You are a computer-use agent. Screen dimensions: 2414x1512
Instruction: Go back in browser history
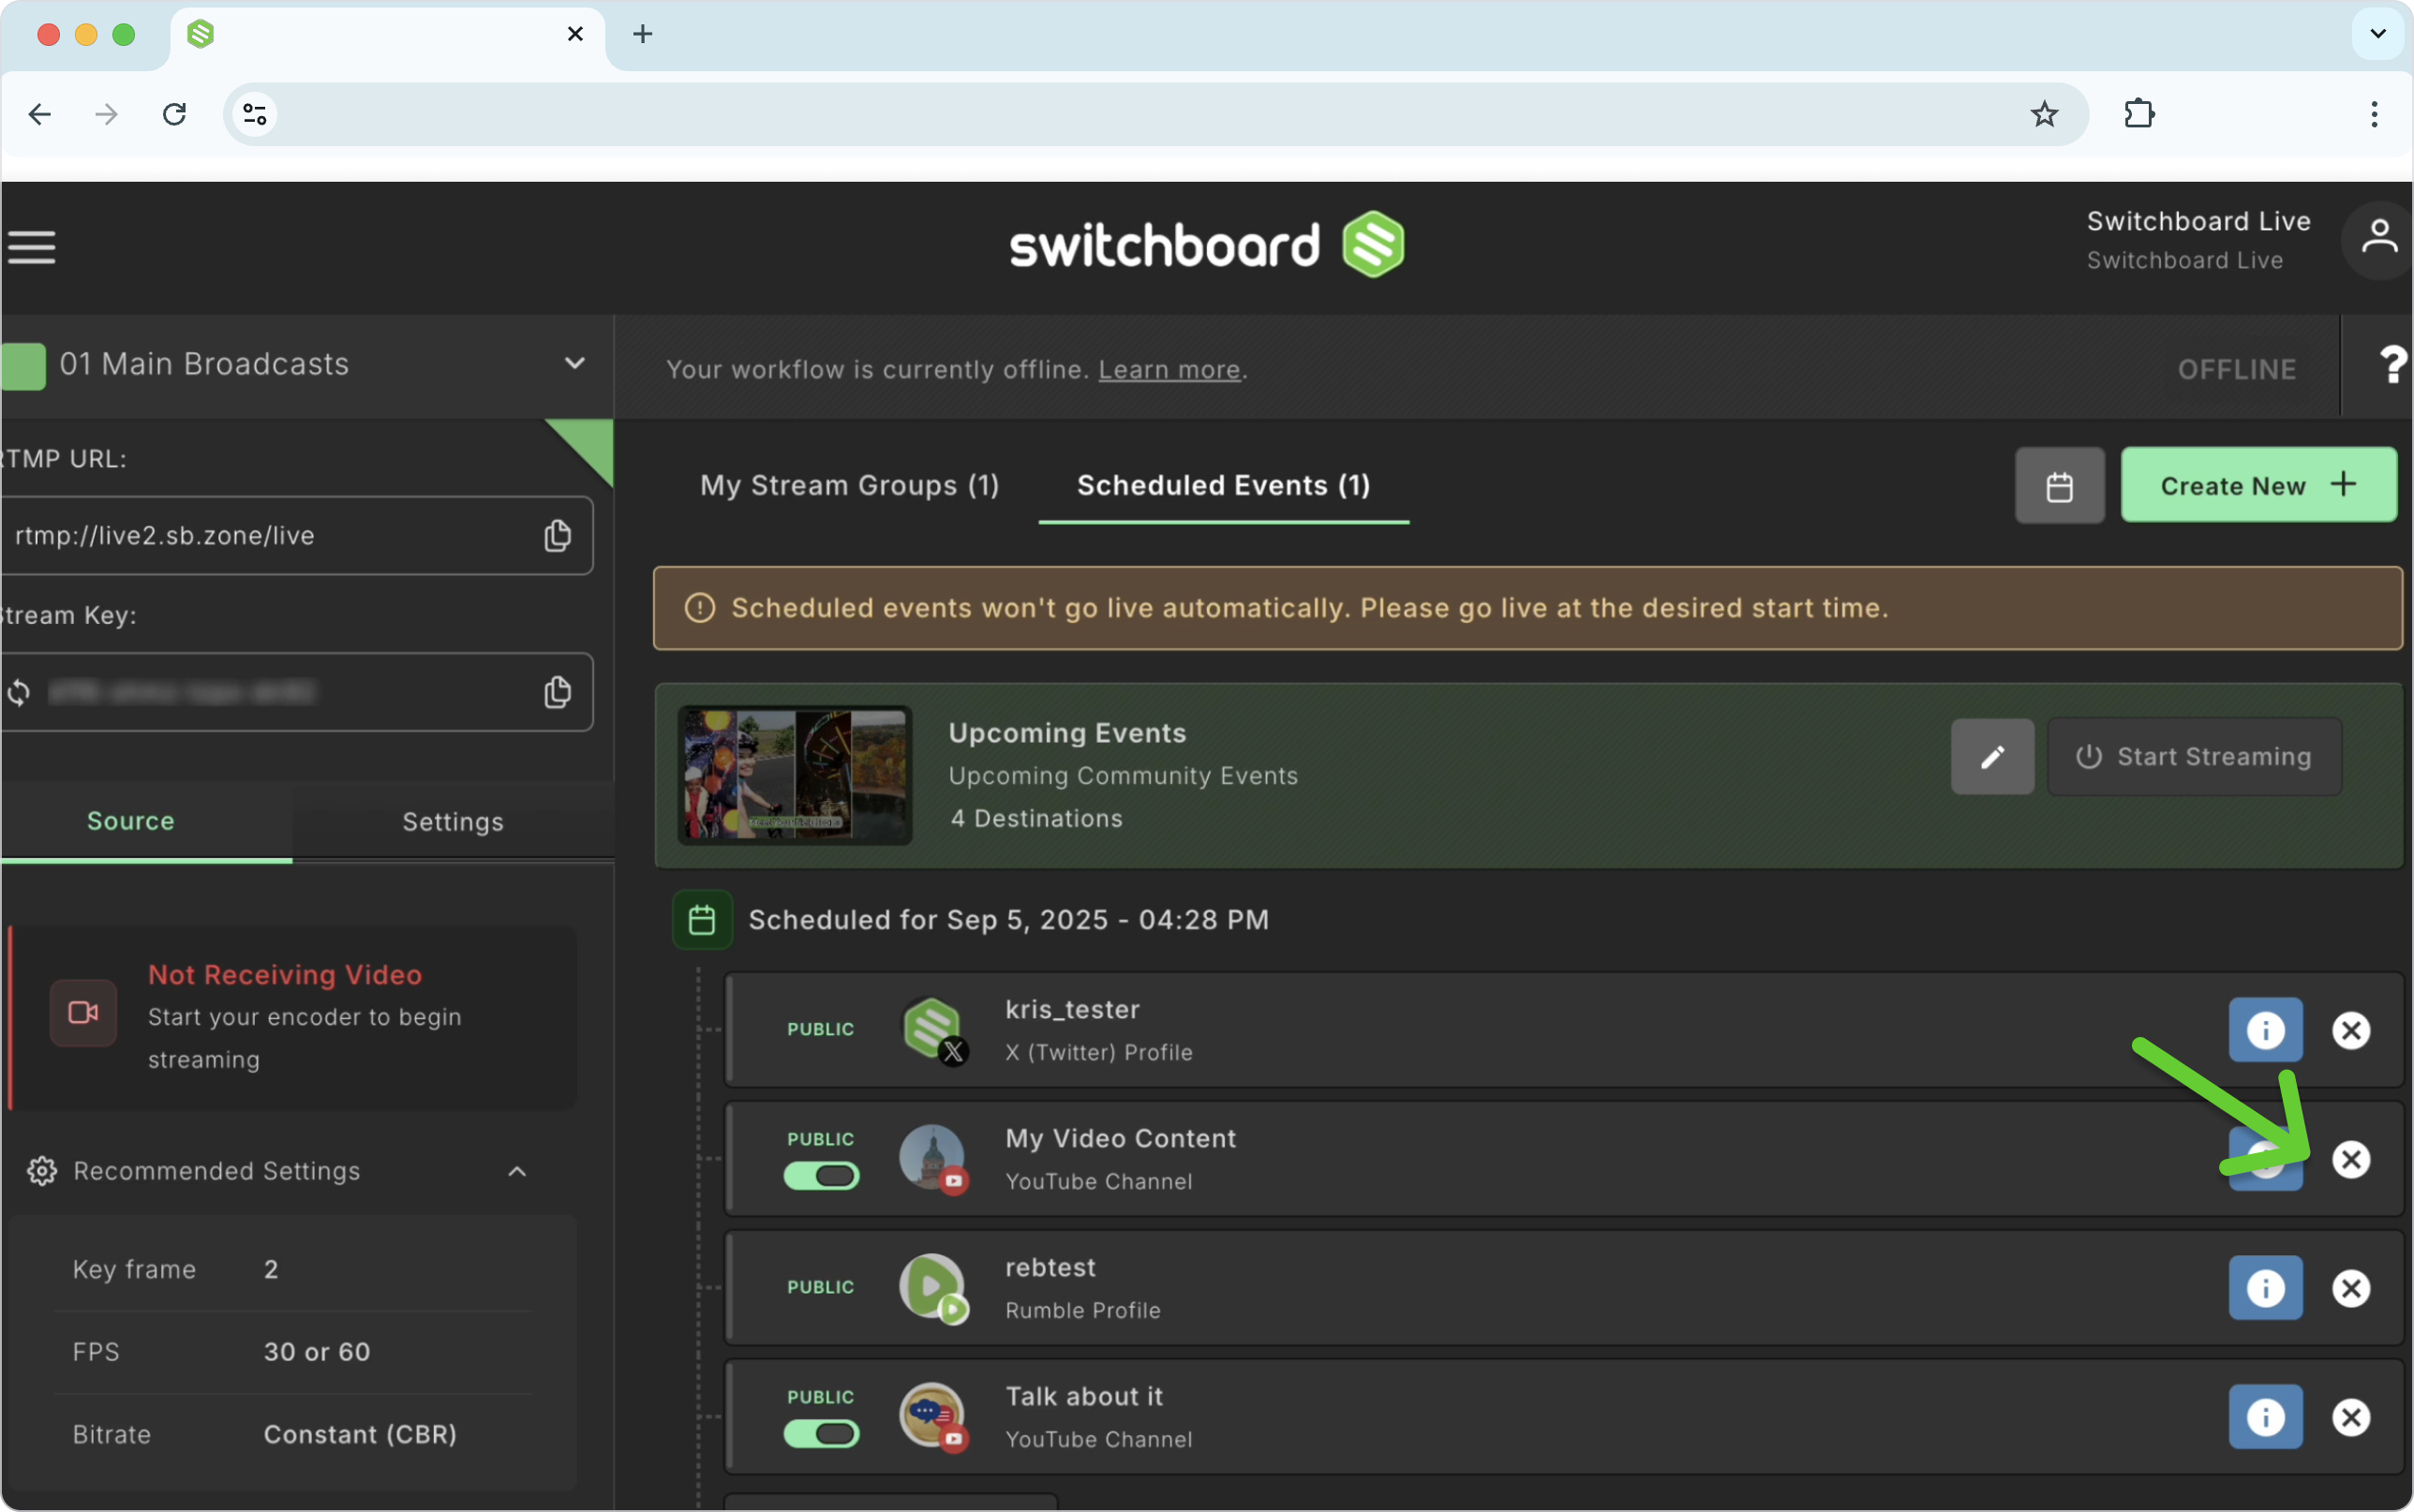coord(40,114)
